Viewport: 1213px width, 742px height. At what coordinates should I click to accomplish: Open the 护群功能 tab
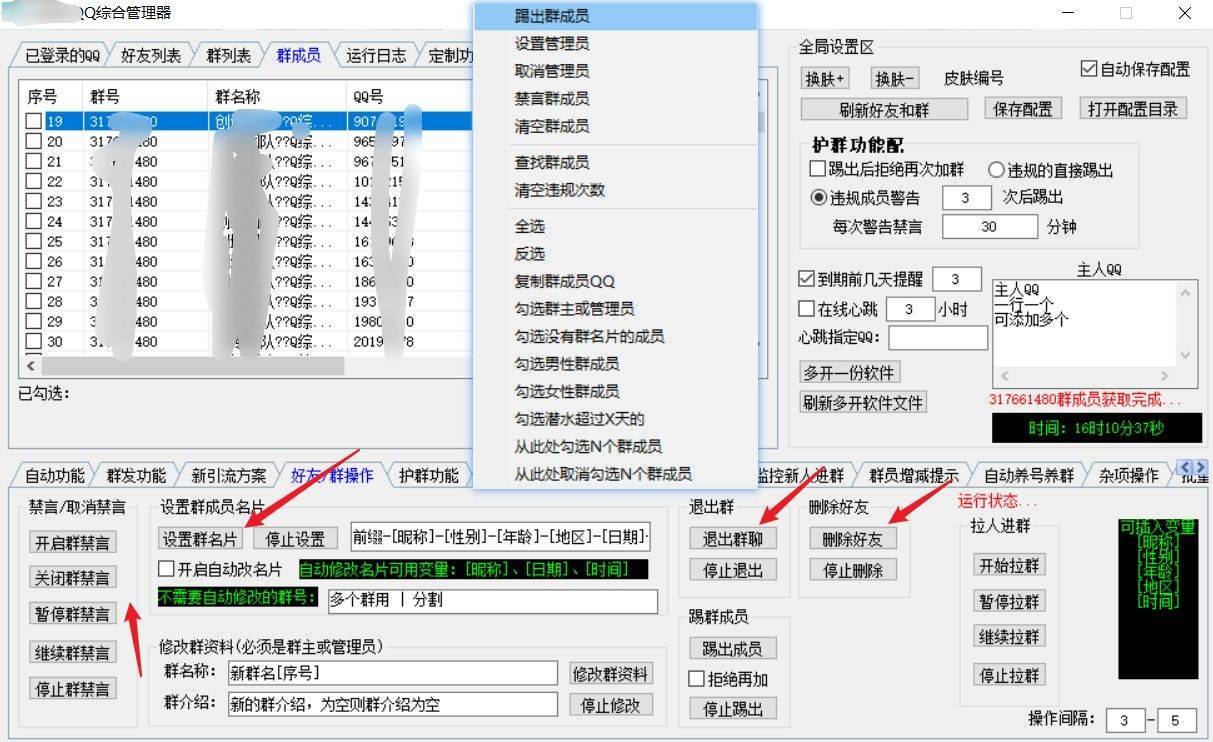coord(428,475)
